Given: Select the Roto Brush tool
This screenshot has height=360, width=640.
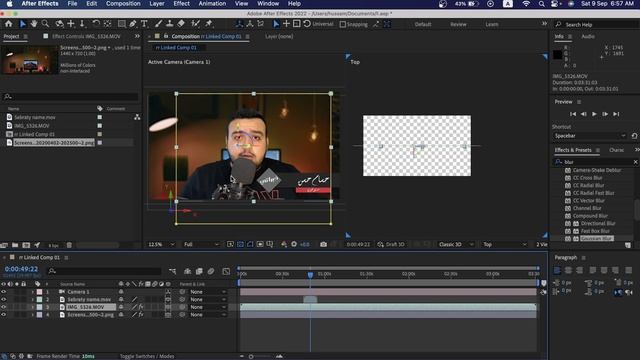Looking at the screenshot, I should click(196, 24).
